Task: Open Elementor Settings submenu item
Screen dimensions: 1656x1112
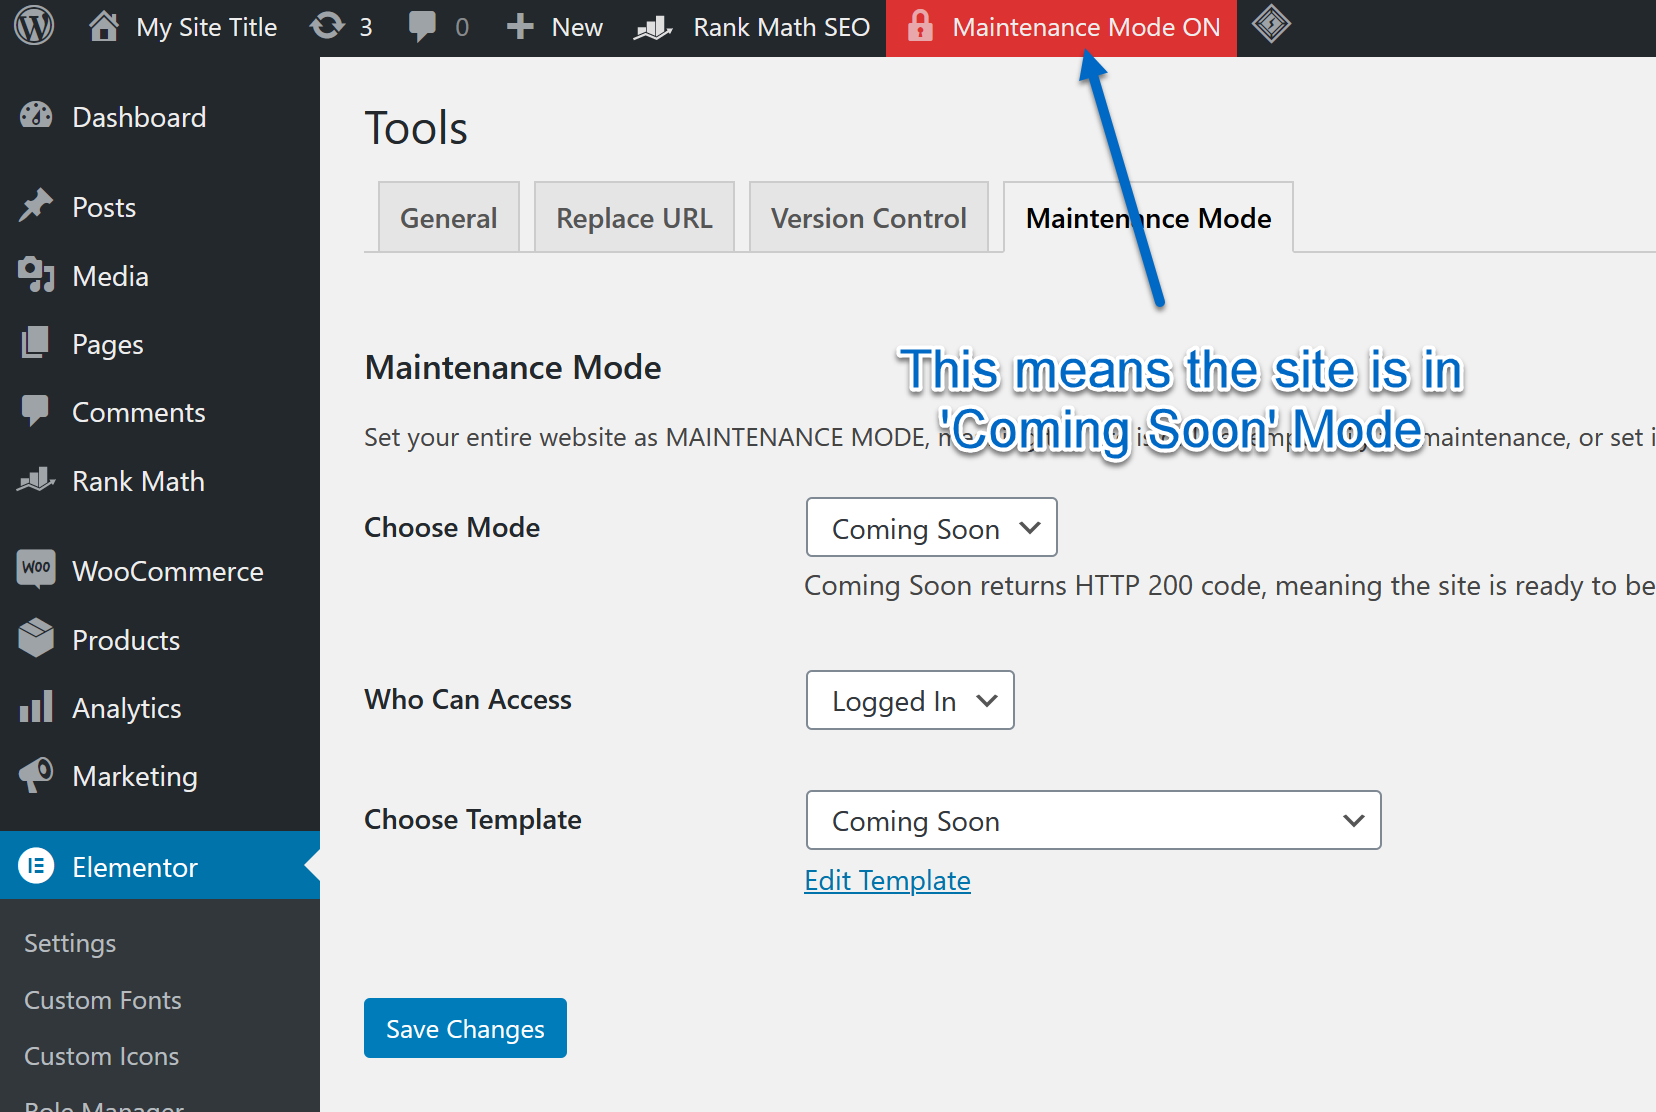Action: click(70, 943)
